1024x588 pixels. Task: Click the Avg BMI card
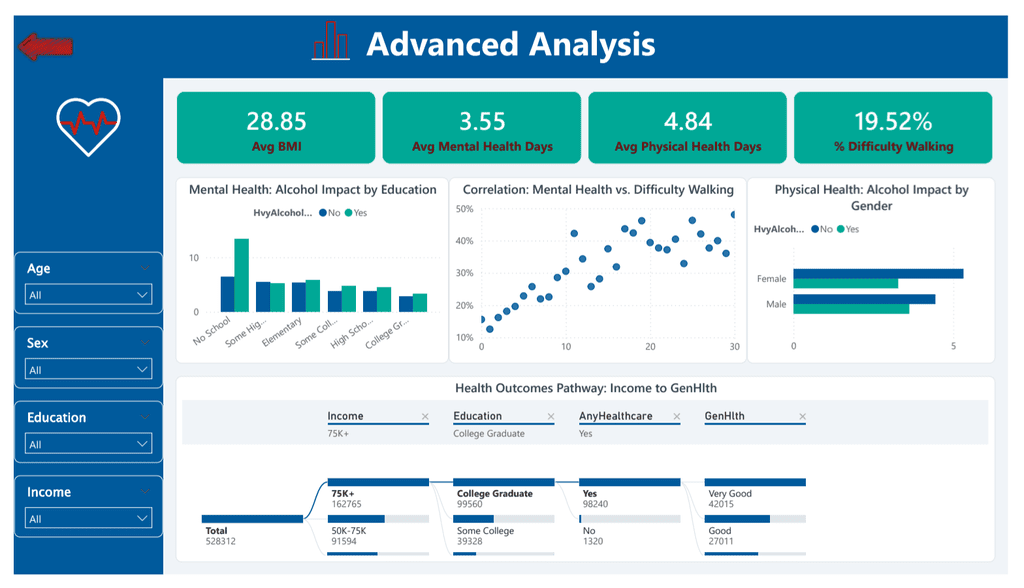276,127
